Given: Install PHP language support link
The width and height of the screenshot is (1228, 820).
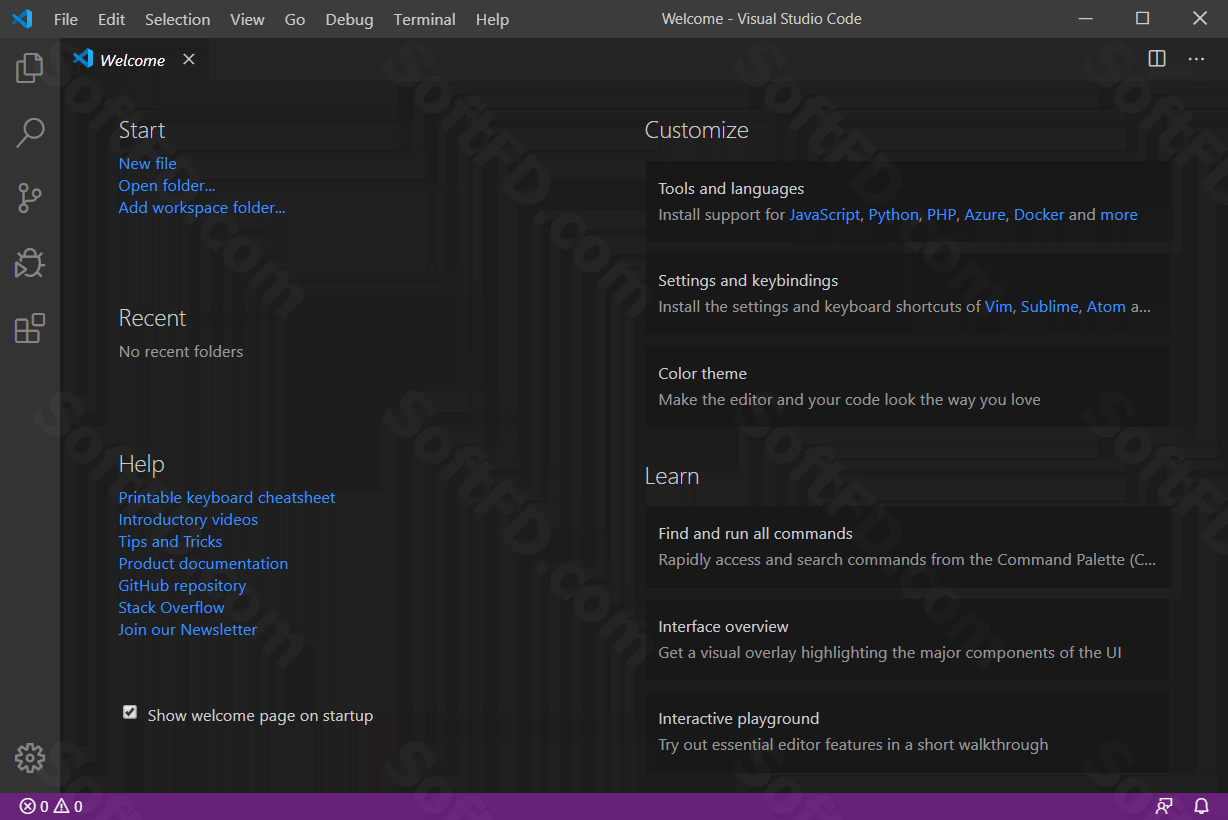Looking at the screenshot, I should click(x=941, y=215).
